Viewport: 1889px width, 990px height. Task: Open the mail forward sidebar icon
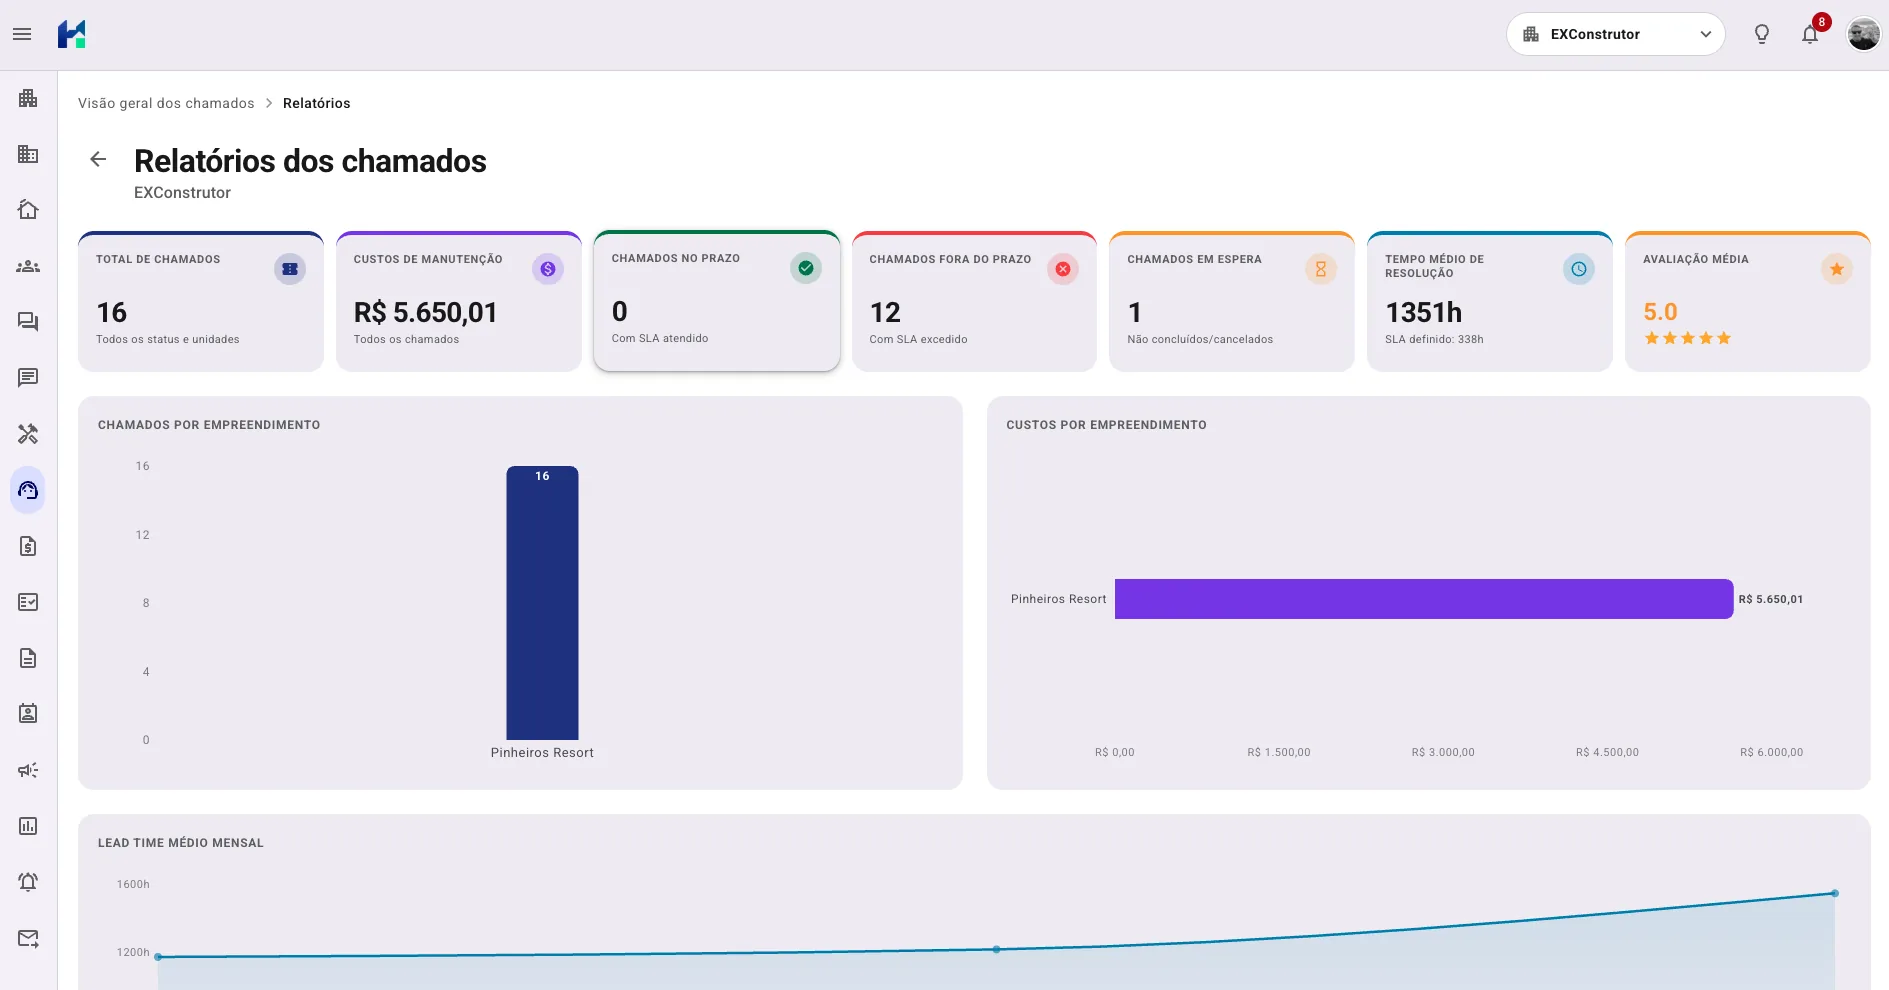[x=28, y=938]
